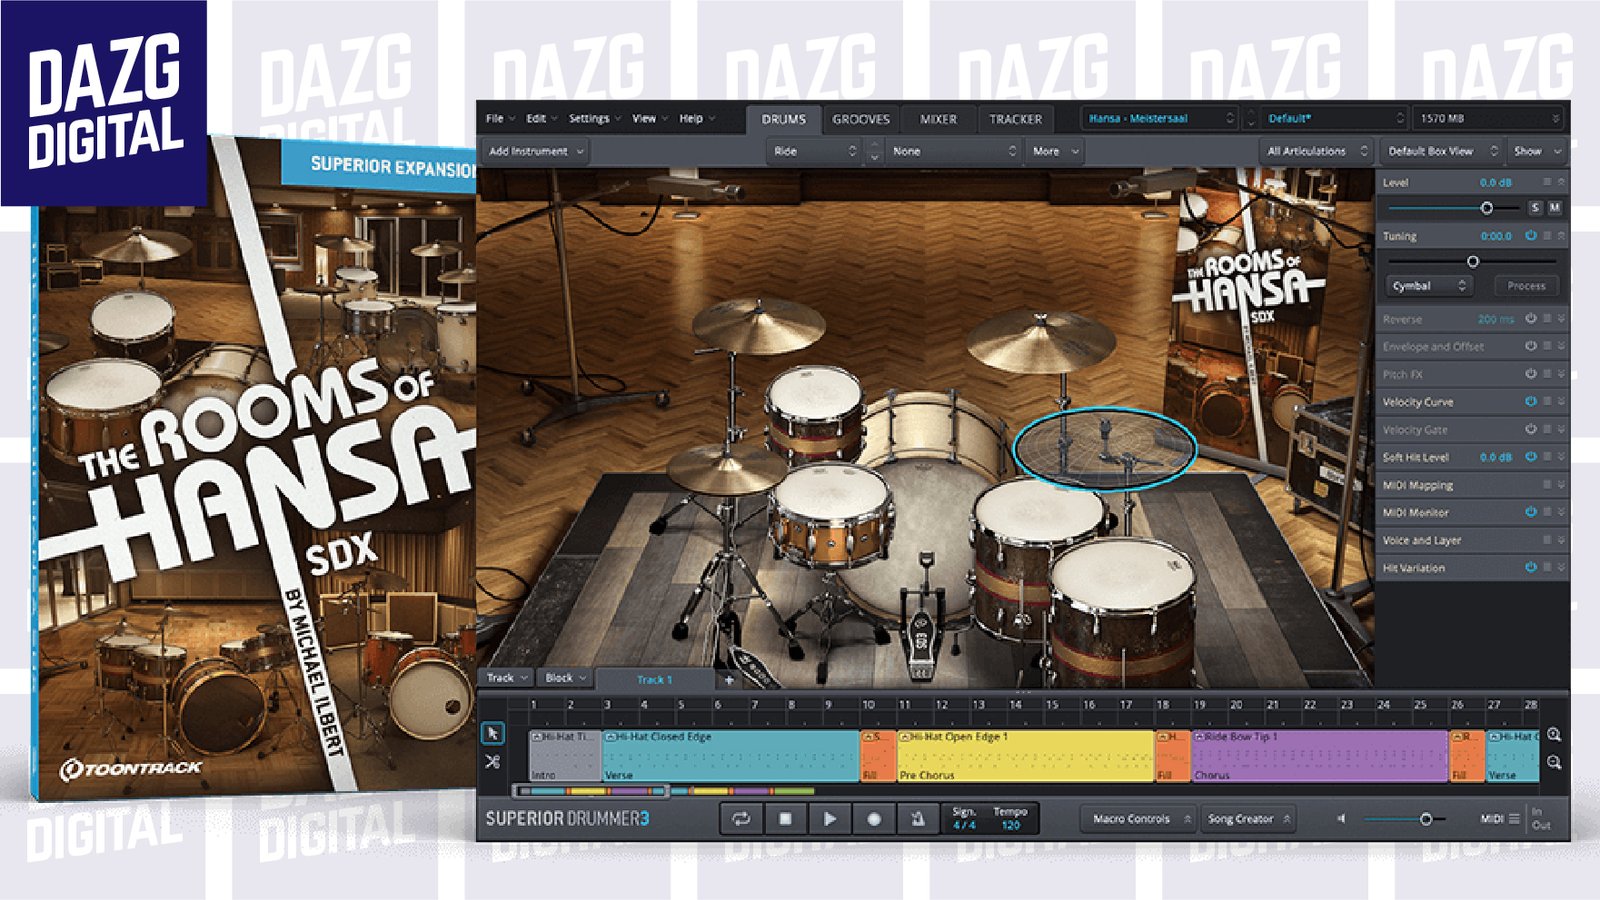Open the Track menu button
Screen dimensions: 1600x900
(x=507, y=678)
